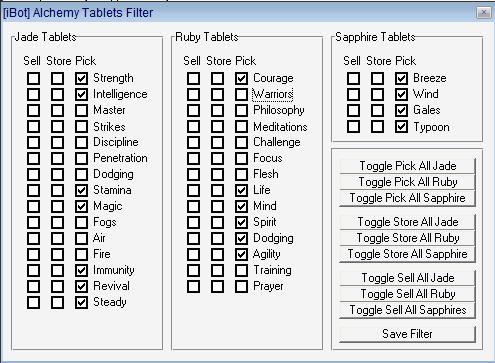Click Toggle Sell All Jade button

(x=407, y=278)
